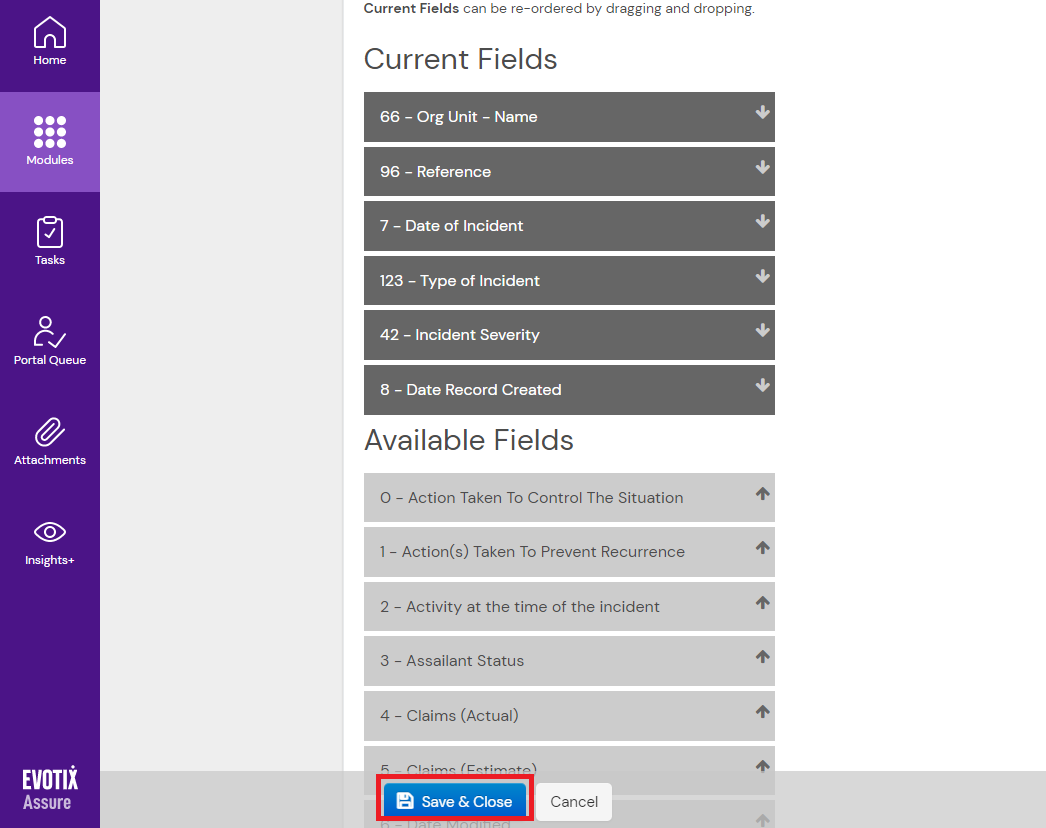Add Assailant Status using up arrow
Screen dimensions: 1046x828
(x=762, y=657)
